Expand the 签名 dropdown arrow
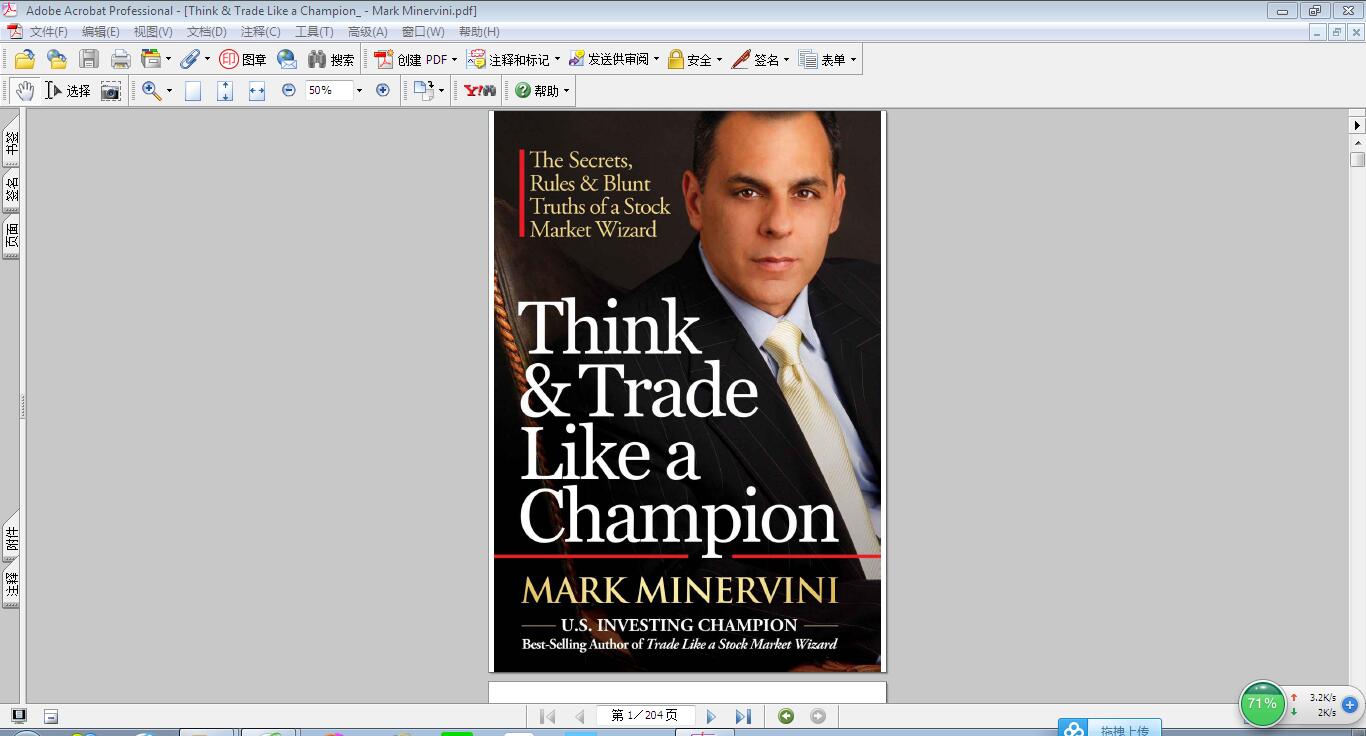 [x=786, y=60]
